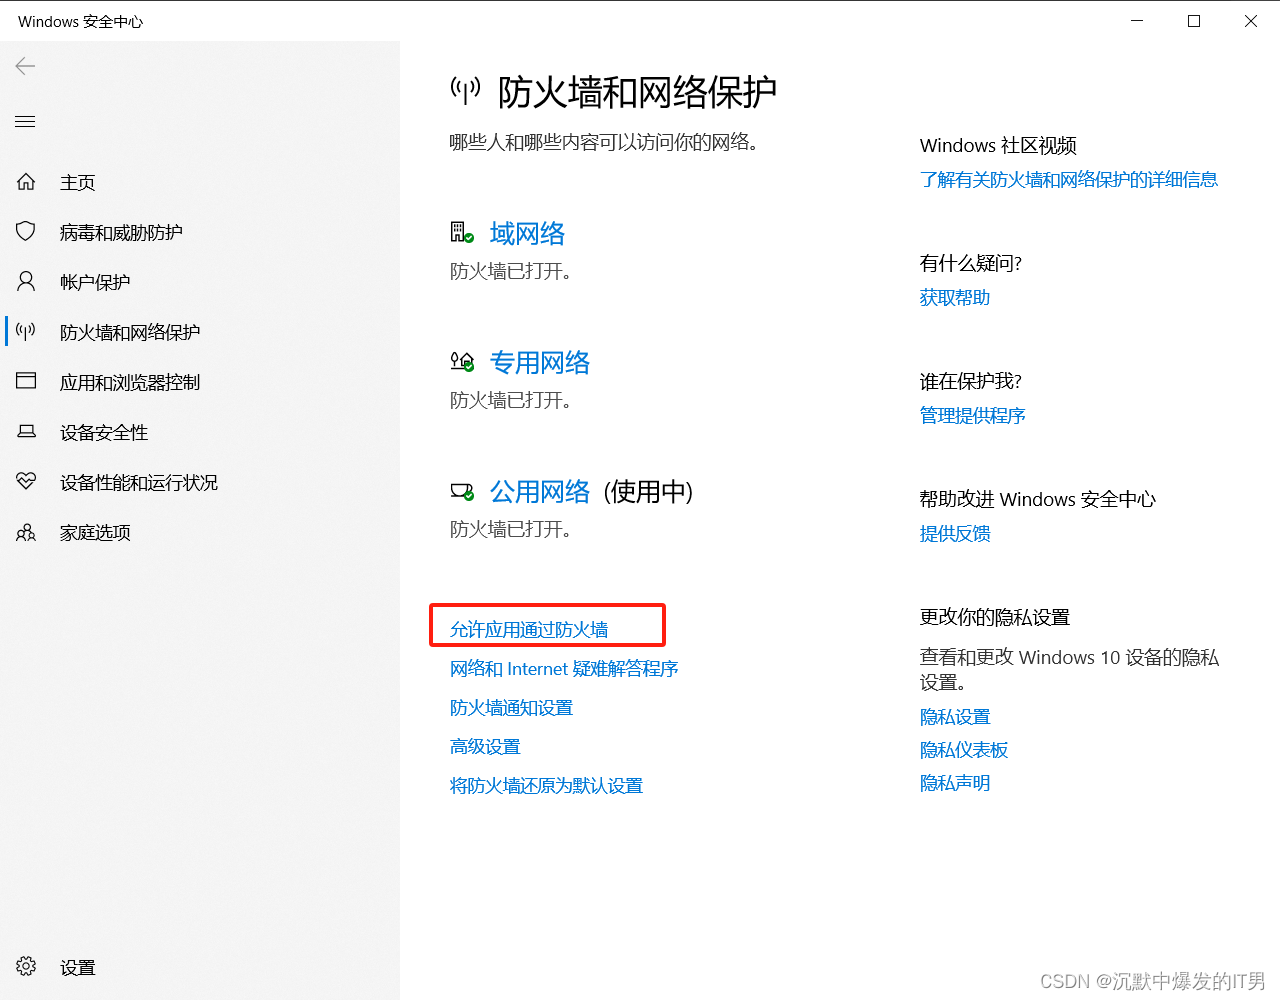The image size is (1280, 1000).
Task: Click the 提供反馈 link
Action: pyautogui.click(x=955, y=533)
